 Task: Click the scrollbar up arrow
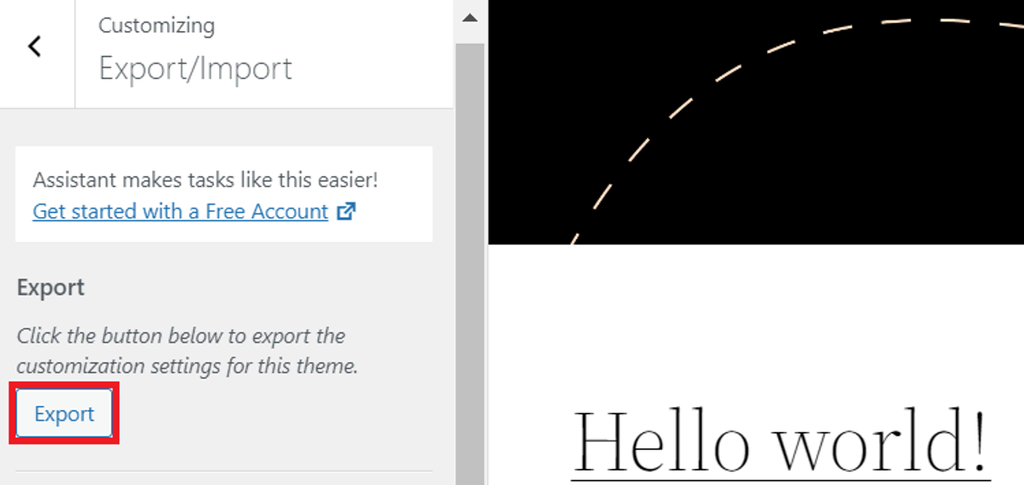pyautogui.click(x=470, y=18)
